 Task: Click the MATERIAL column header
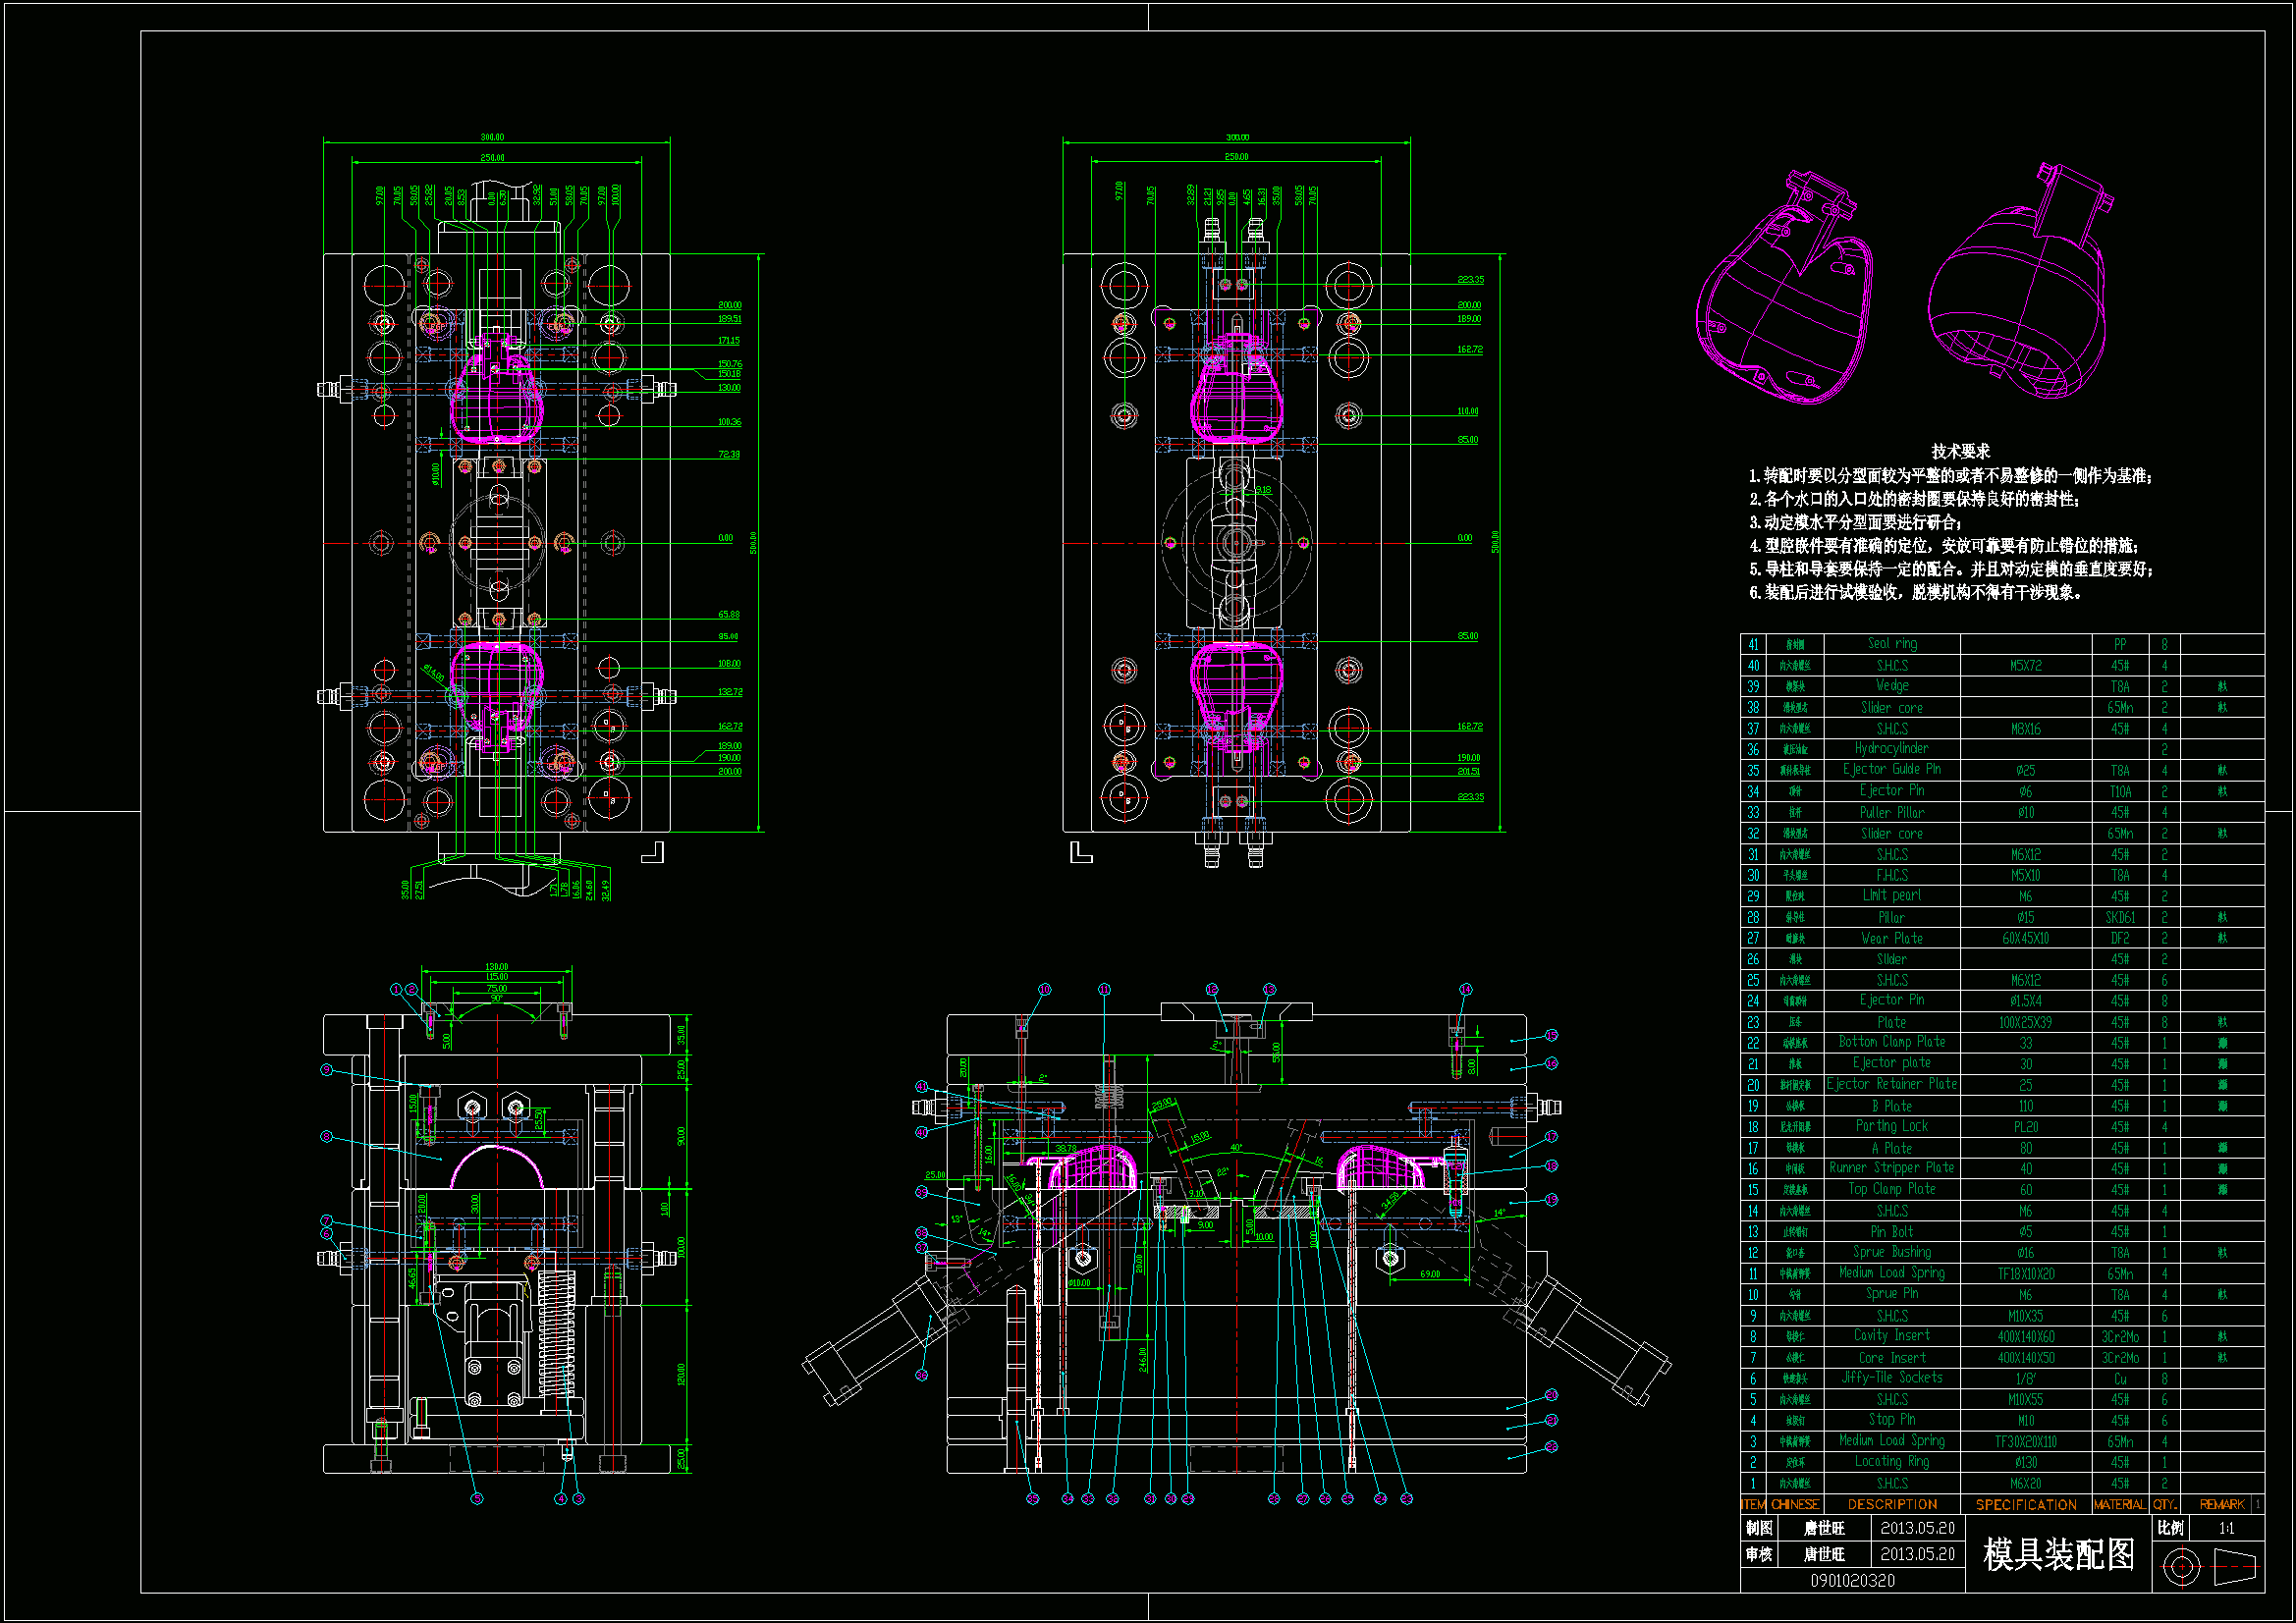(2119, 1504)
